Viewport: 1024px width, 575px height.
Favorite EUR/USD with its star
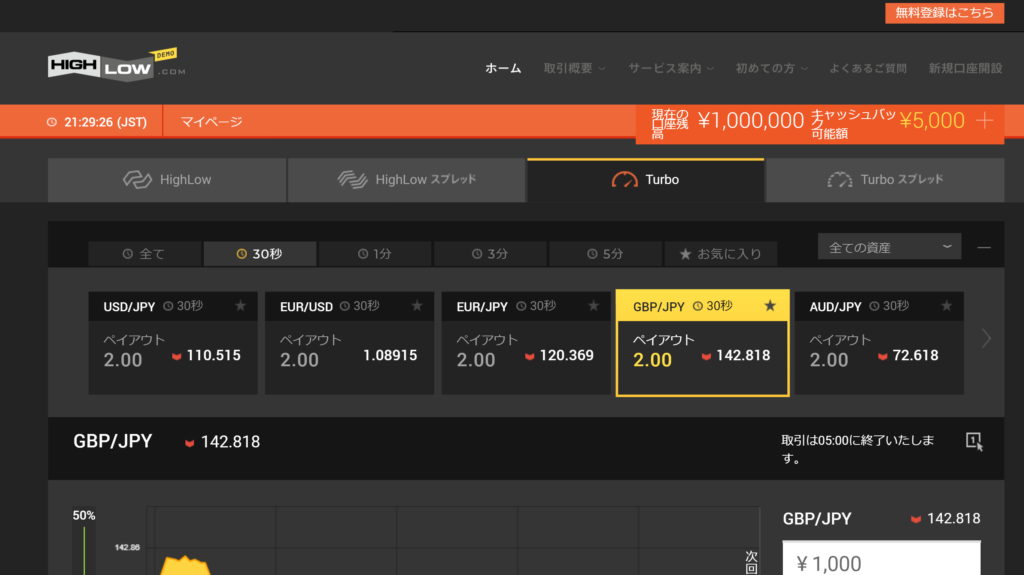(x=417, y=306)
